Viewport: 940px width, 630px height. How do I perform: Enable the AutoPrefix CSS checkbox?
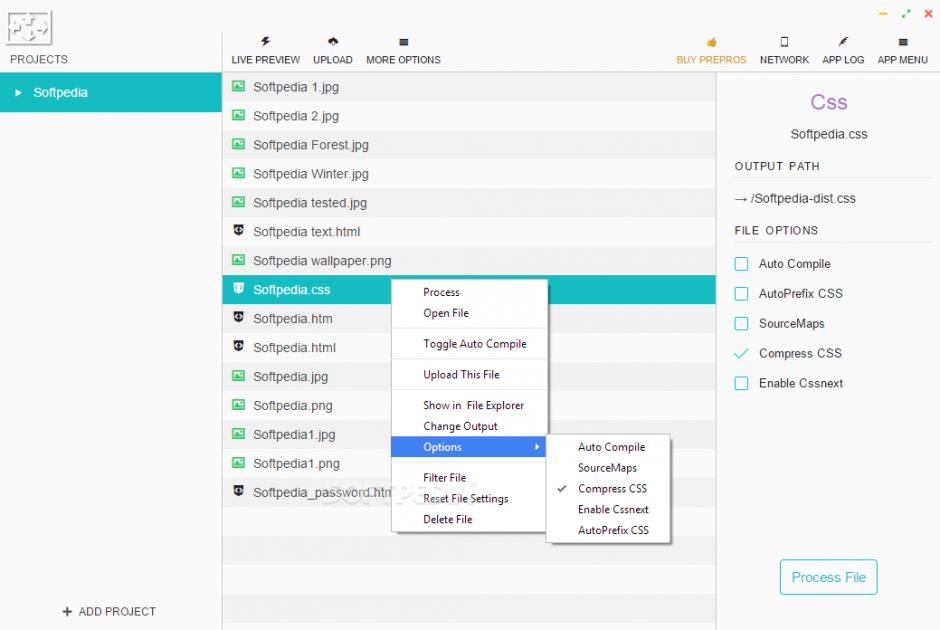click(x=742, y=294)
